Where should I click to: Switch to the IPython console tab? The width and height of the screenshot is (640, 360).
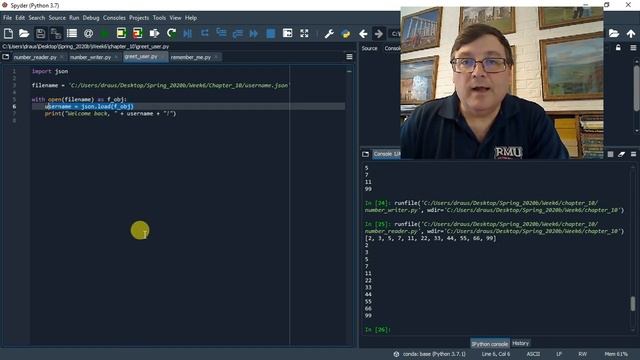point(489,344)
